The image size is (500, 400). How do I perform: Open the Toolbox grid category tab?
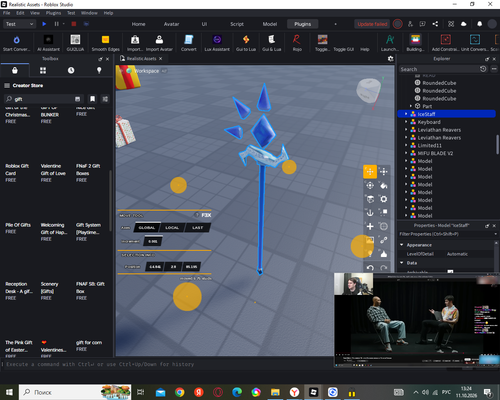(43, 70)
